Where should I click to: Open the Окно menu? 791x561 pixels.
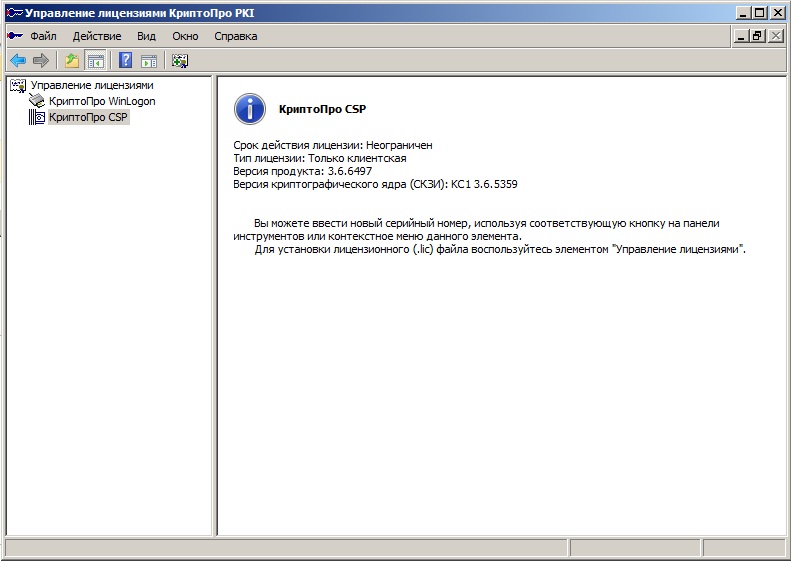coord(185,36)
